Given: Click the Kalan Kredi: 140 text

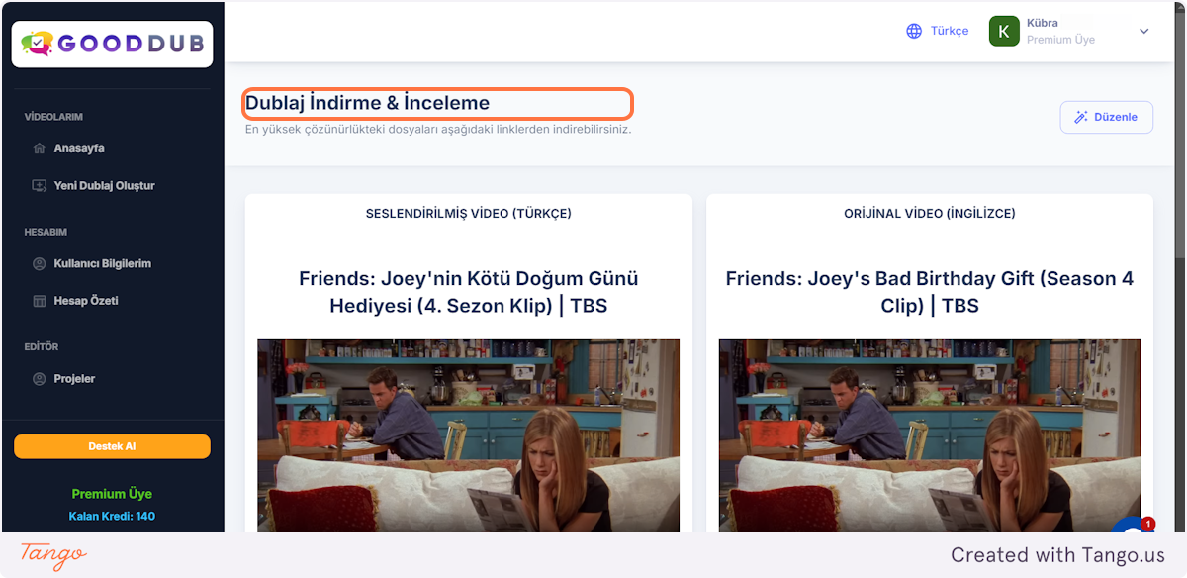Looking at the screenshot, I should pyautogui.click(x=112, y=517).
